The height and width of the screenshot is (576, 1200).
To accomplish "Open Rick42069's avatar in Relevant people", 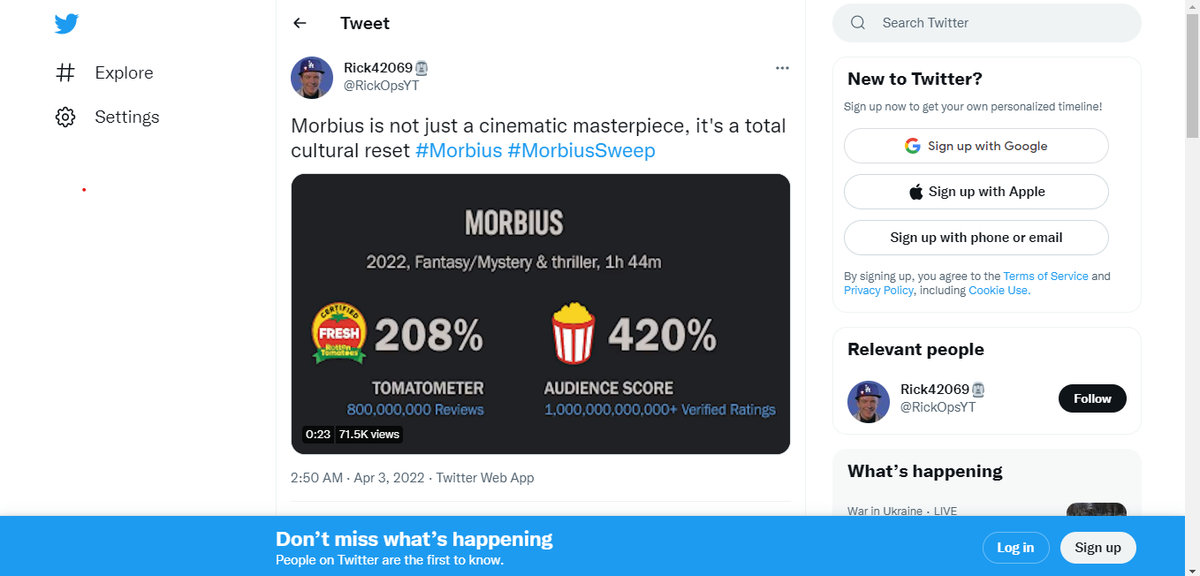I will pos(868,399).
